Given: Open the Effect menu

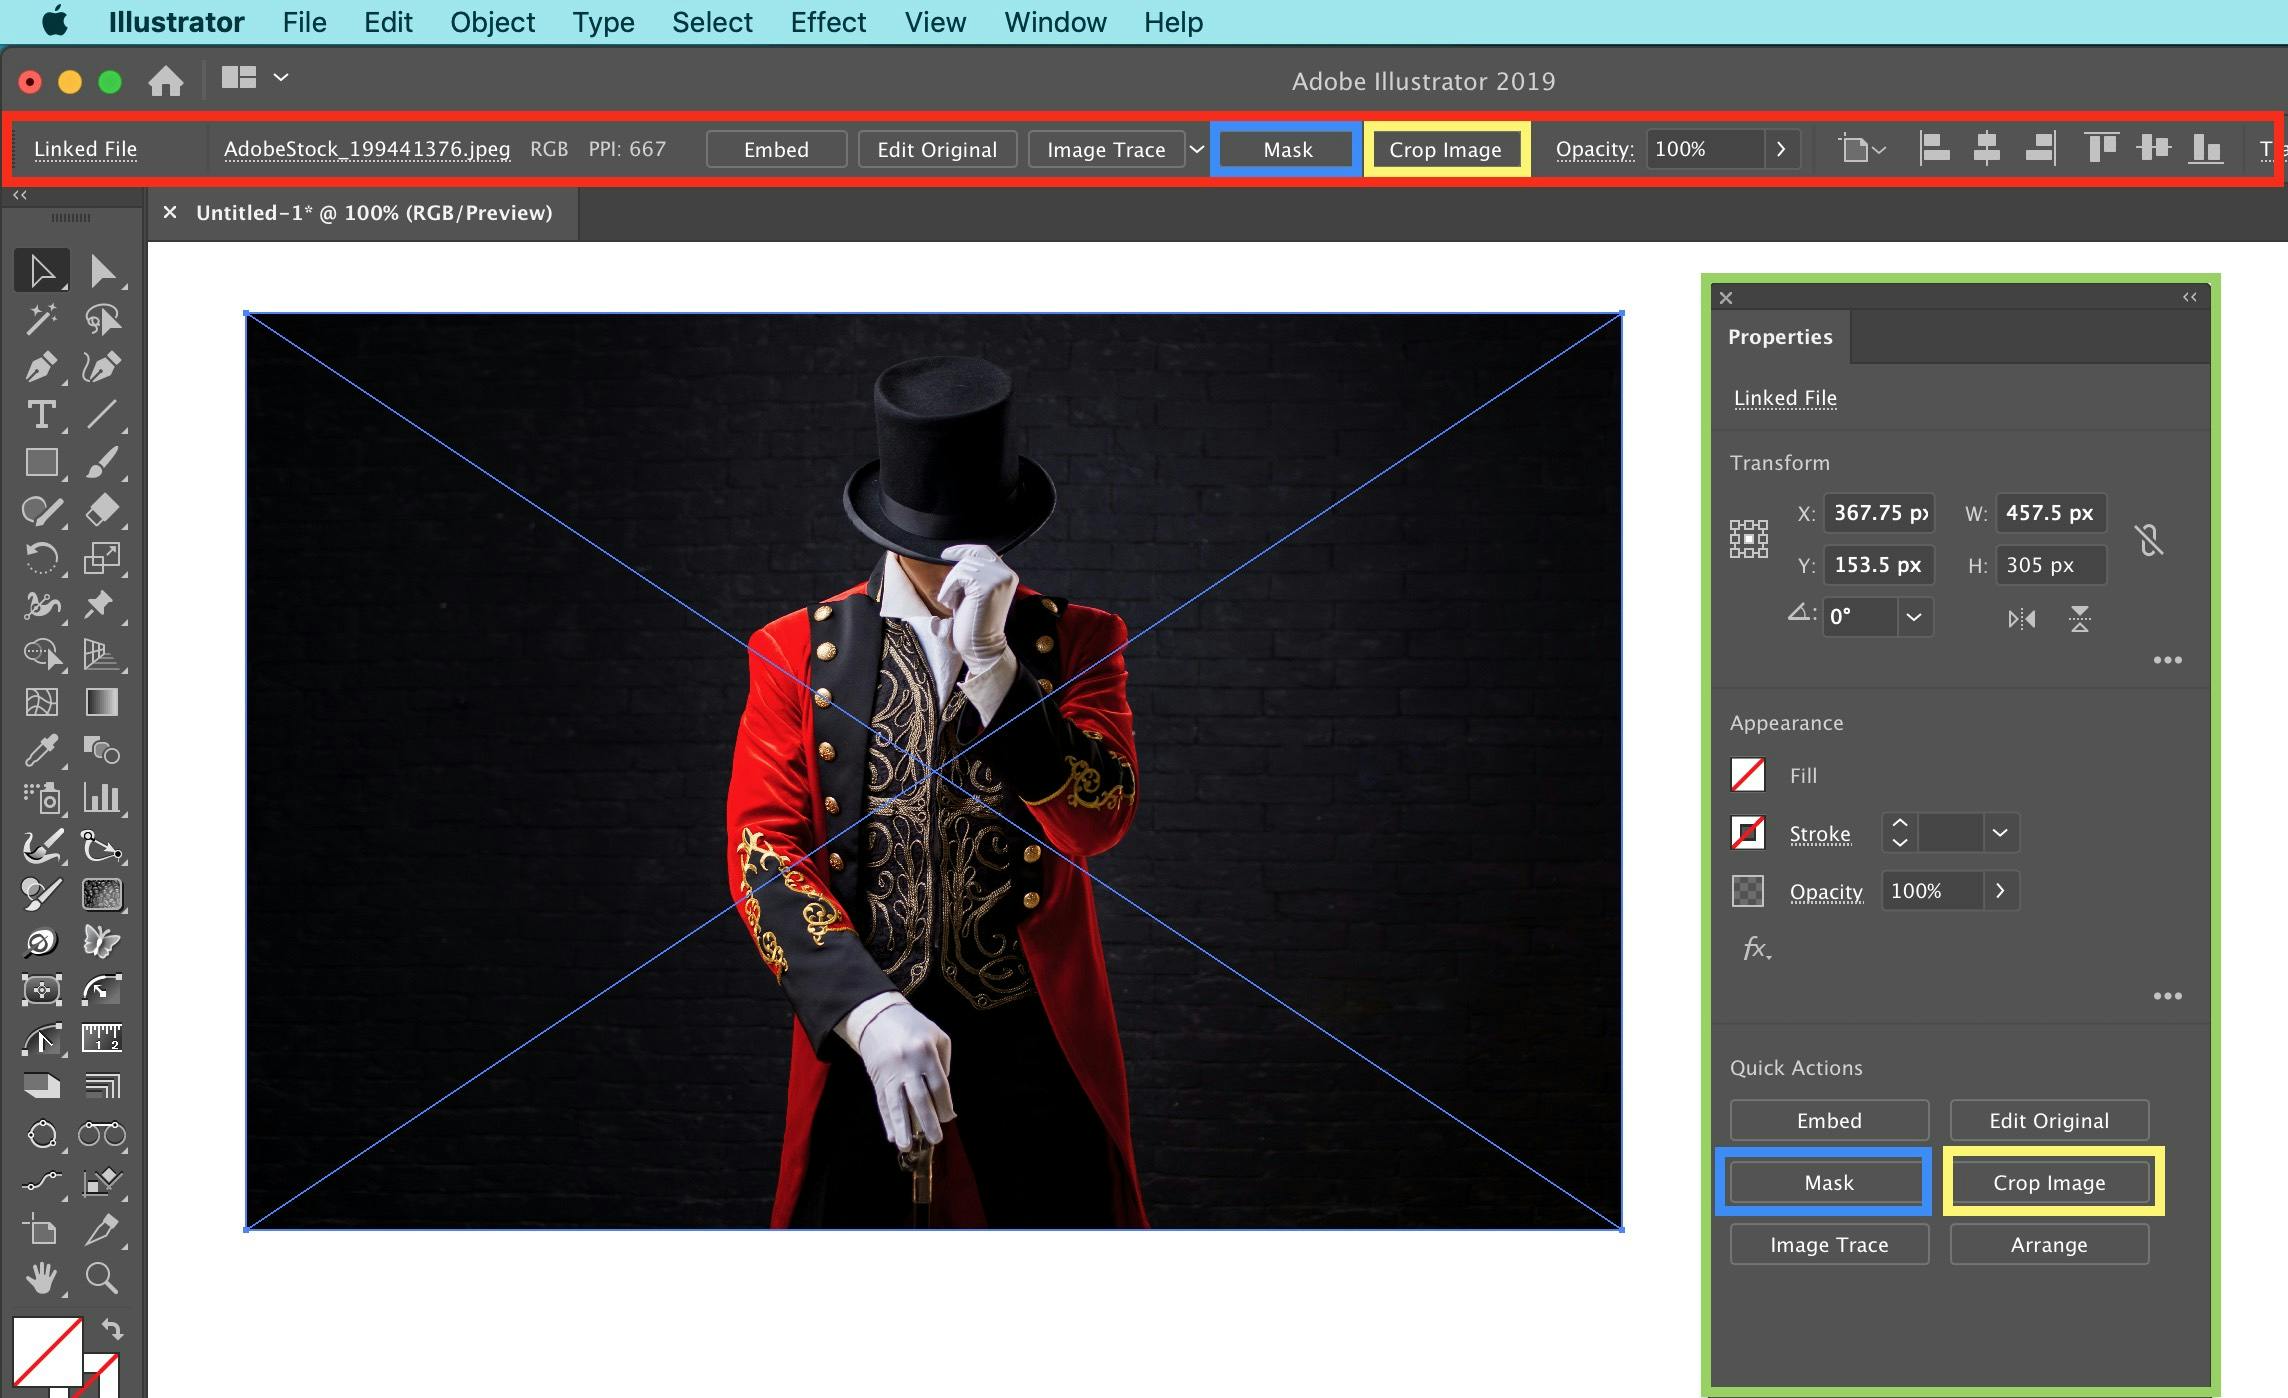Looking at the screenshot, I should 828,22.
